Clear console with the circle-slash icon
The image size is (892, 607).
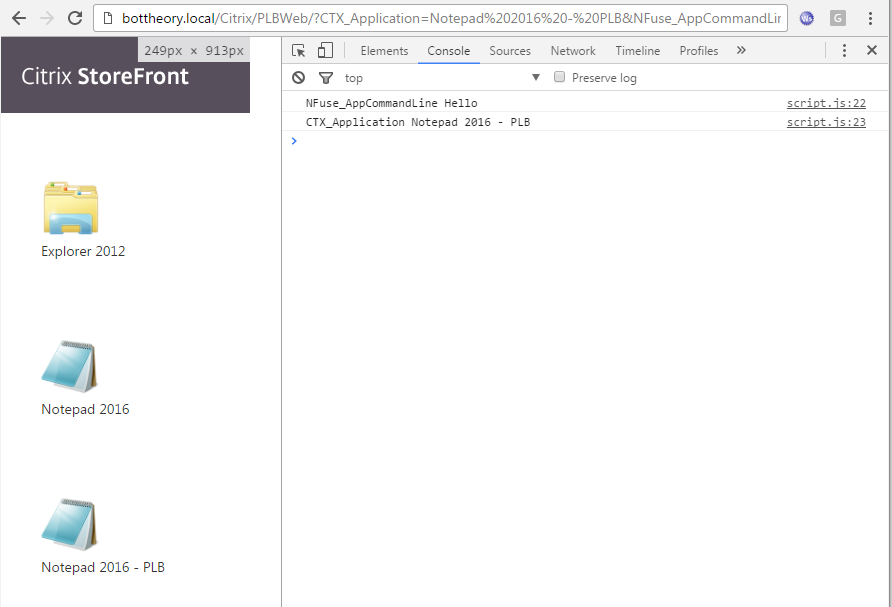tap(299, 78)
